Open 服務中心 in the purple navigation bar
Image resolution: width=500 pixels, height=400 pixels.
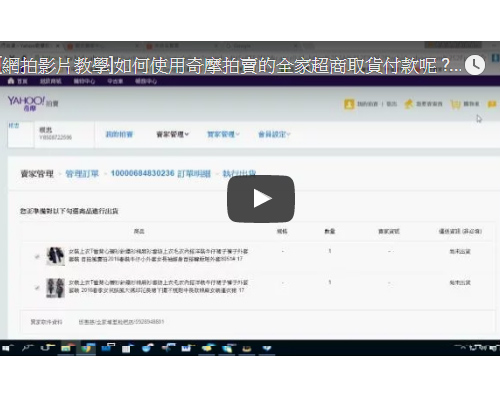tap(146, 81)
